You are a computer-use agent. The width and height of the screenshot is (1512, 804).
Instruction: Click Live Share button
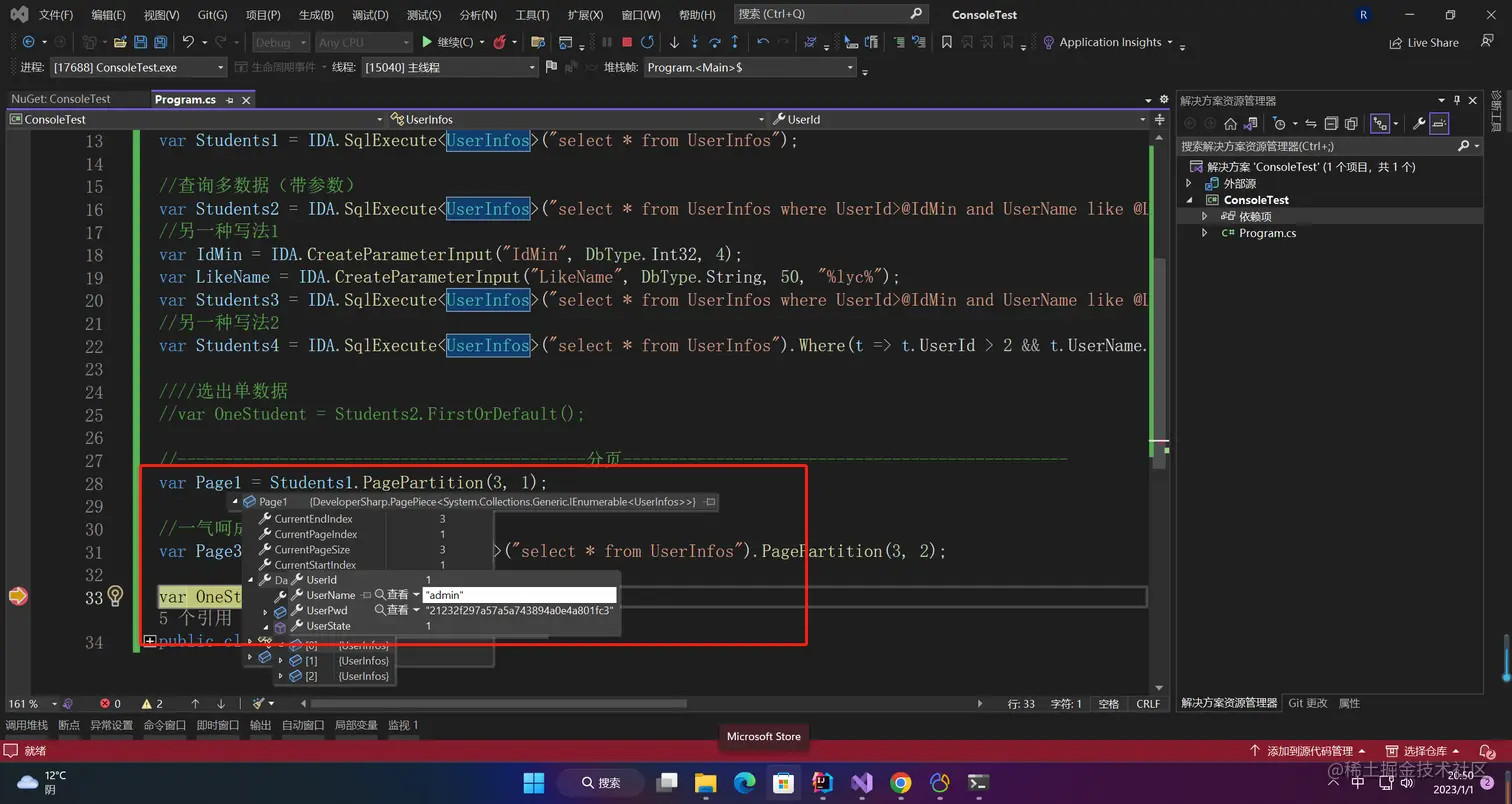coord(1424,43)
